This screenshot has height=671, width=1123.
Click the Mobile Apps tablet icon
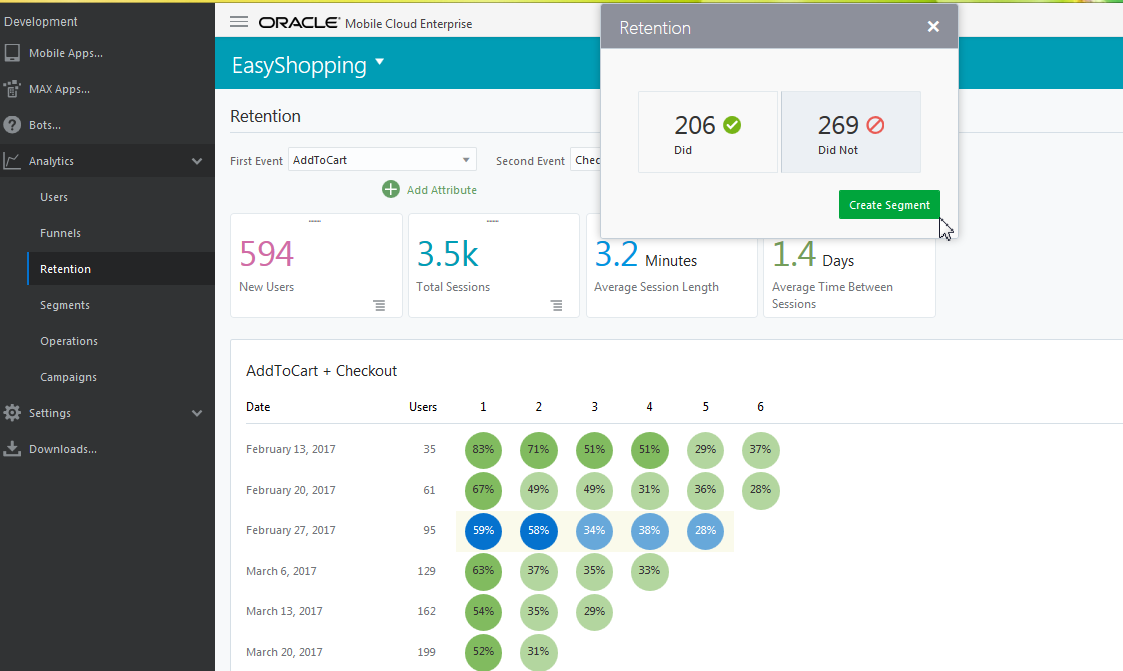[12, 53]
